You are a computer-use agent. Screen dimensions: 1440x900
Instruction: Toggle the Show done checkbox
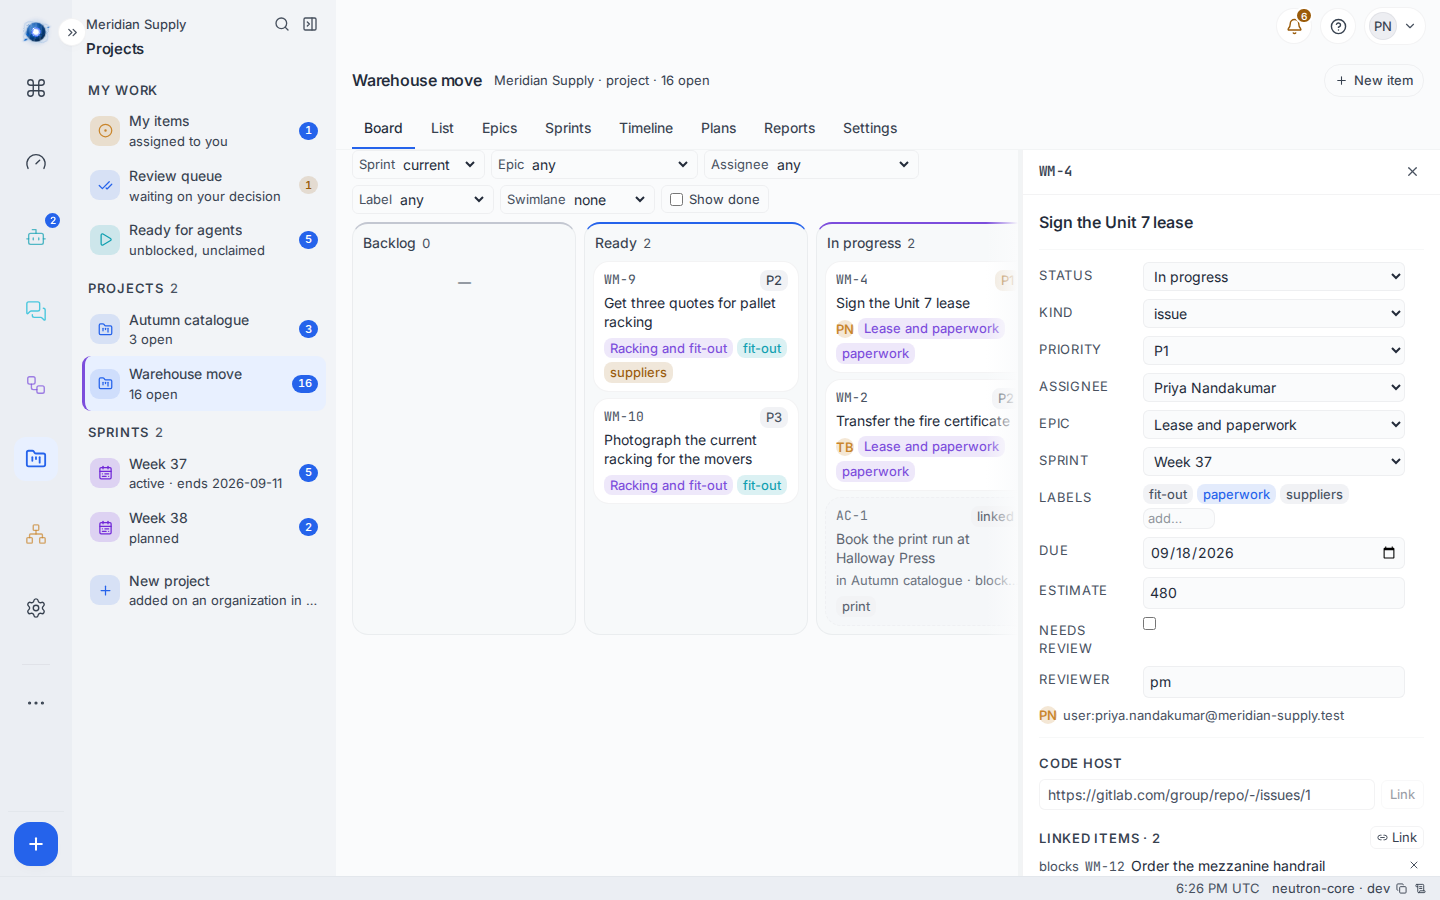676,199
